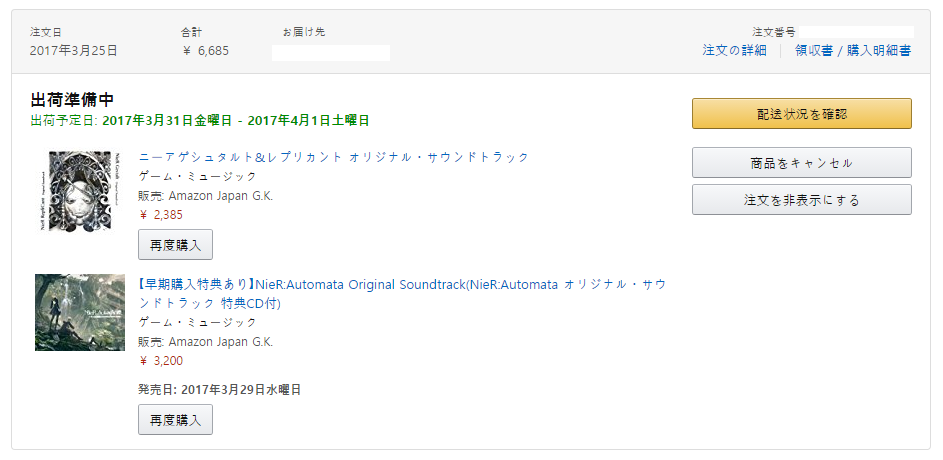Viewport: 943px width, 460px height.
Task: Click the 配送状況を確認 button
Action: click(802, 114)
